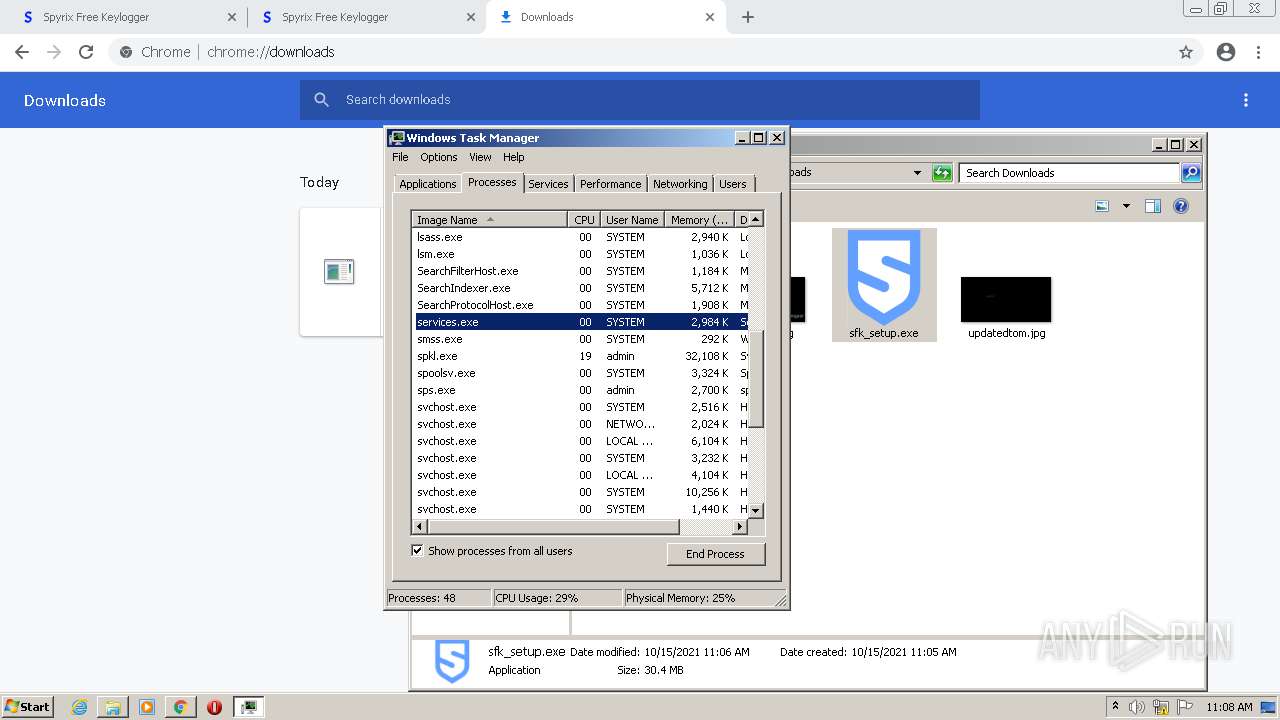Sort processes by User Name column
This screenshot has width=1280, height=720.
coord(632,219)
